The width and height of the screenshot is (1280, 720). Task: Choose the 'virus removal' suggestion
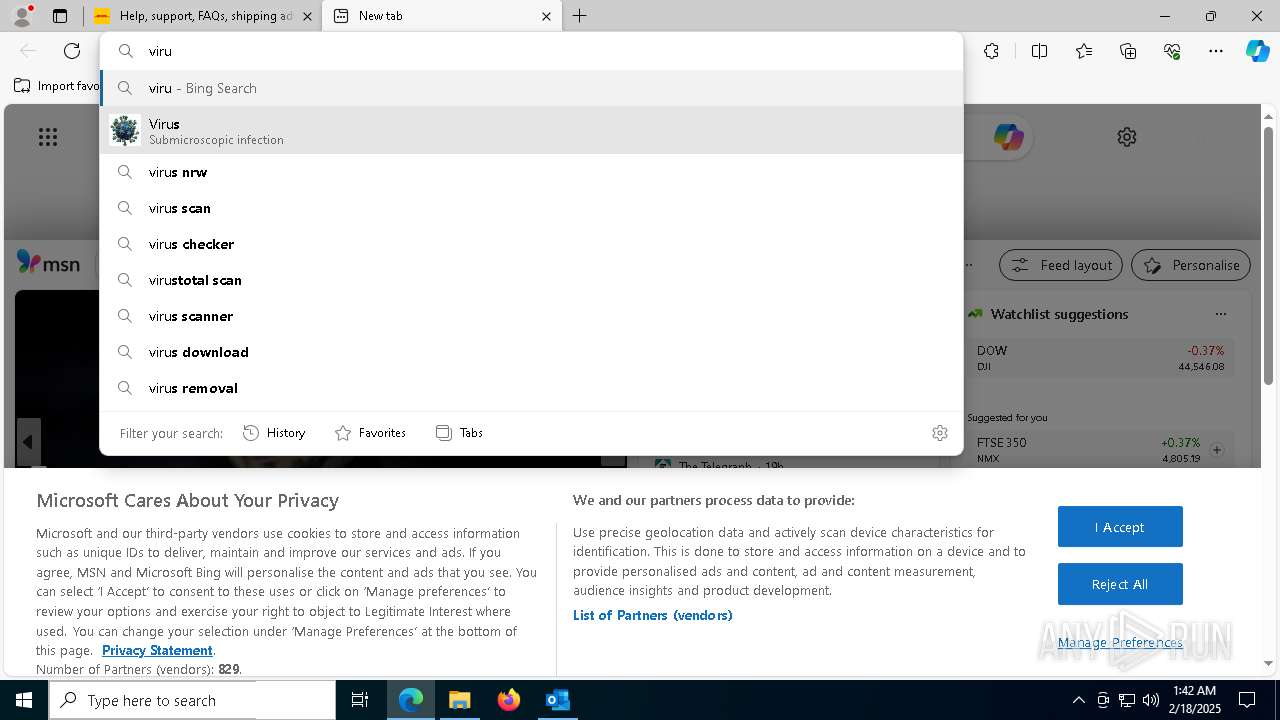(531, 388)
